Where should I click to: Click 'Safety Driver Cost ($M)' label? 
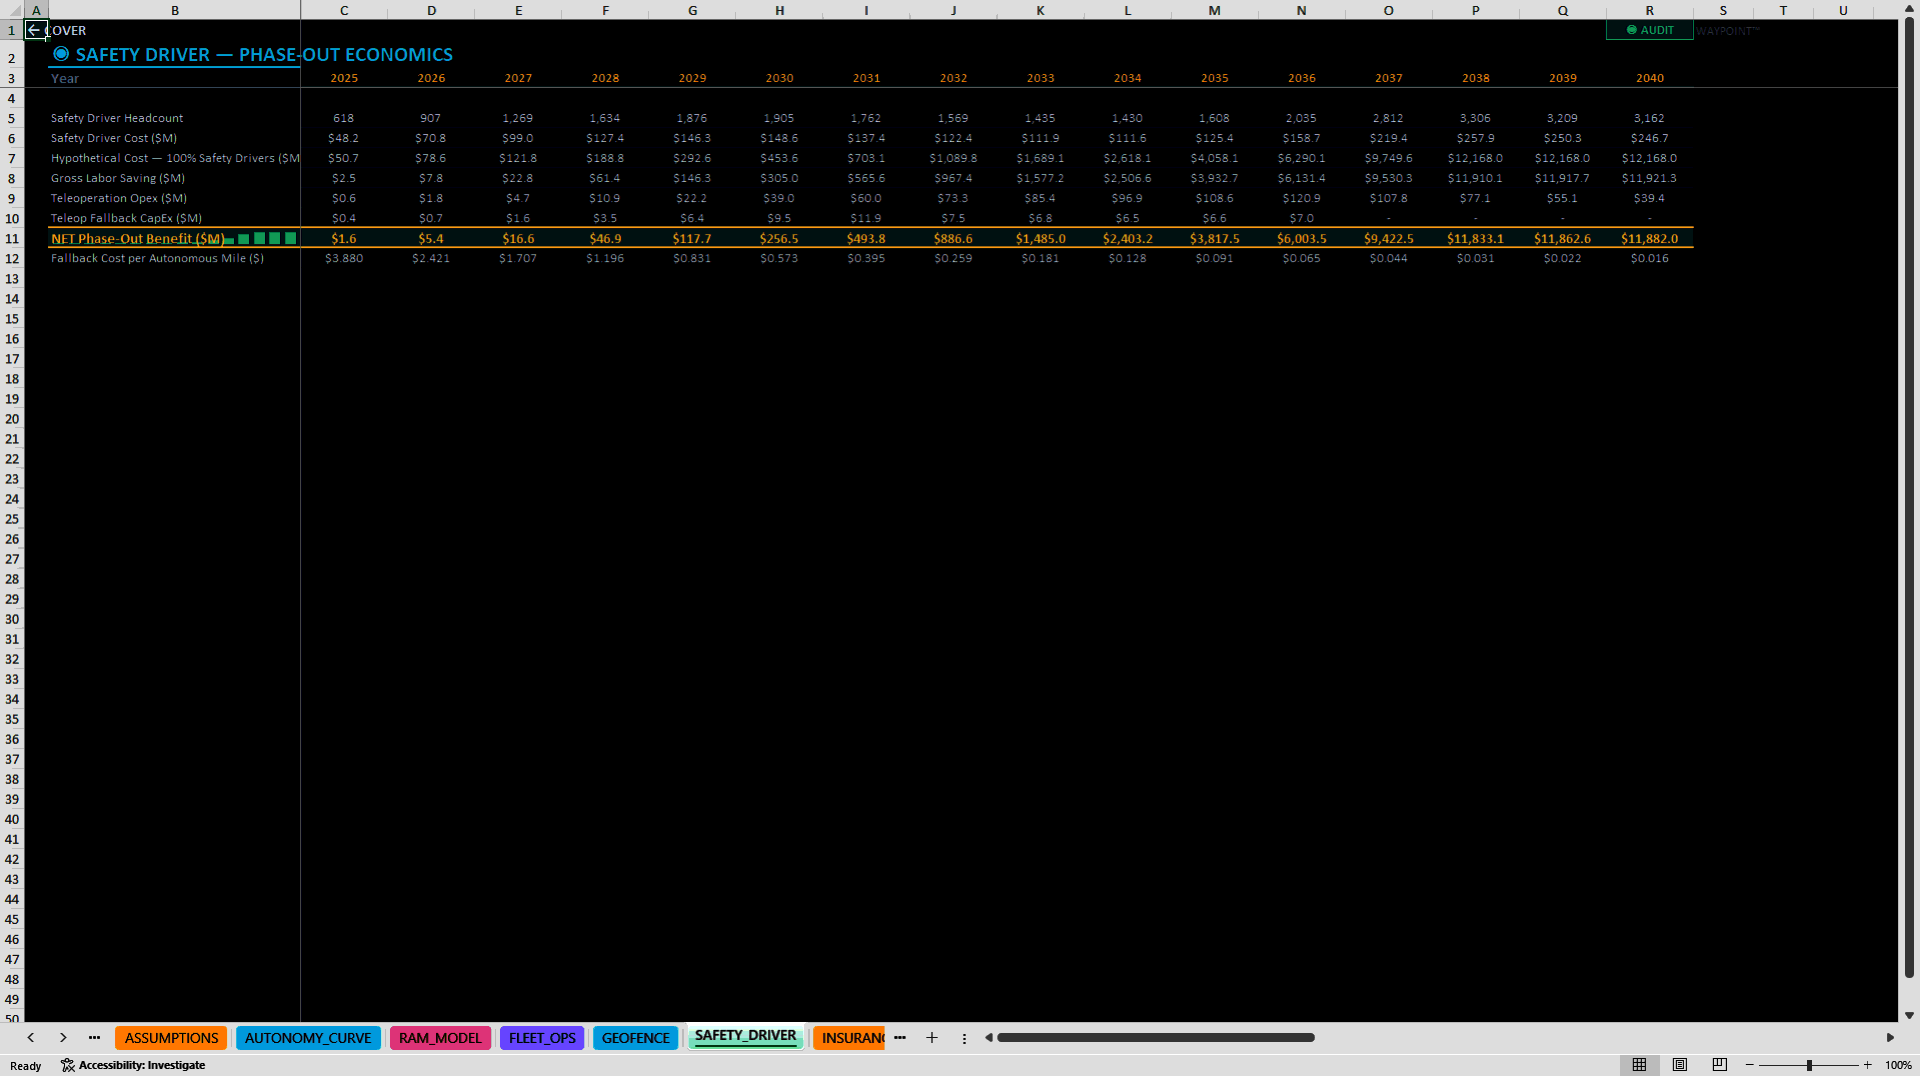114,138
